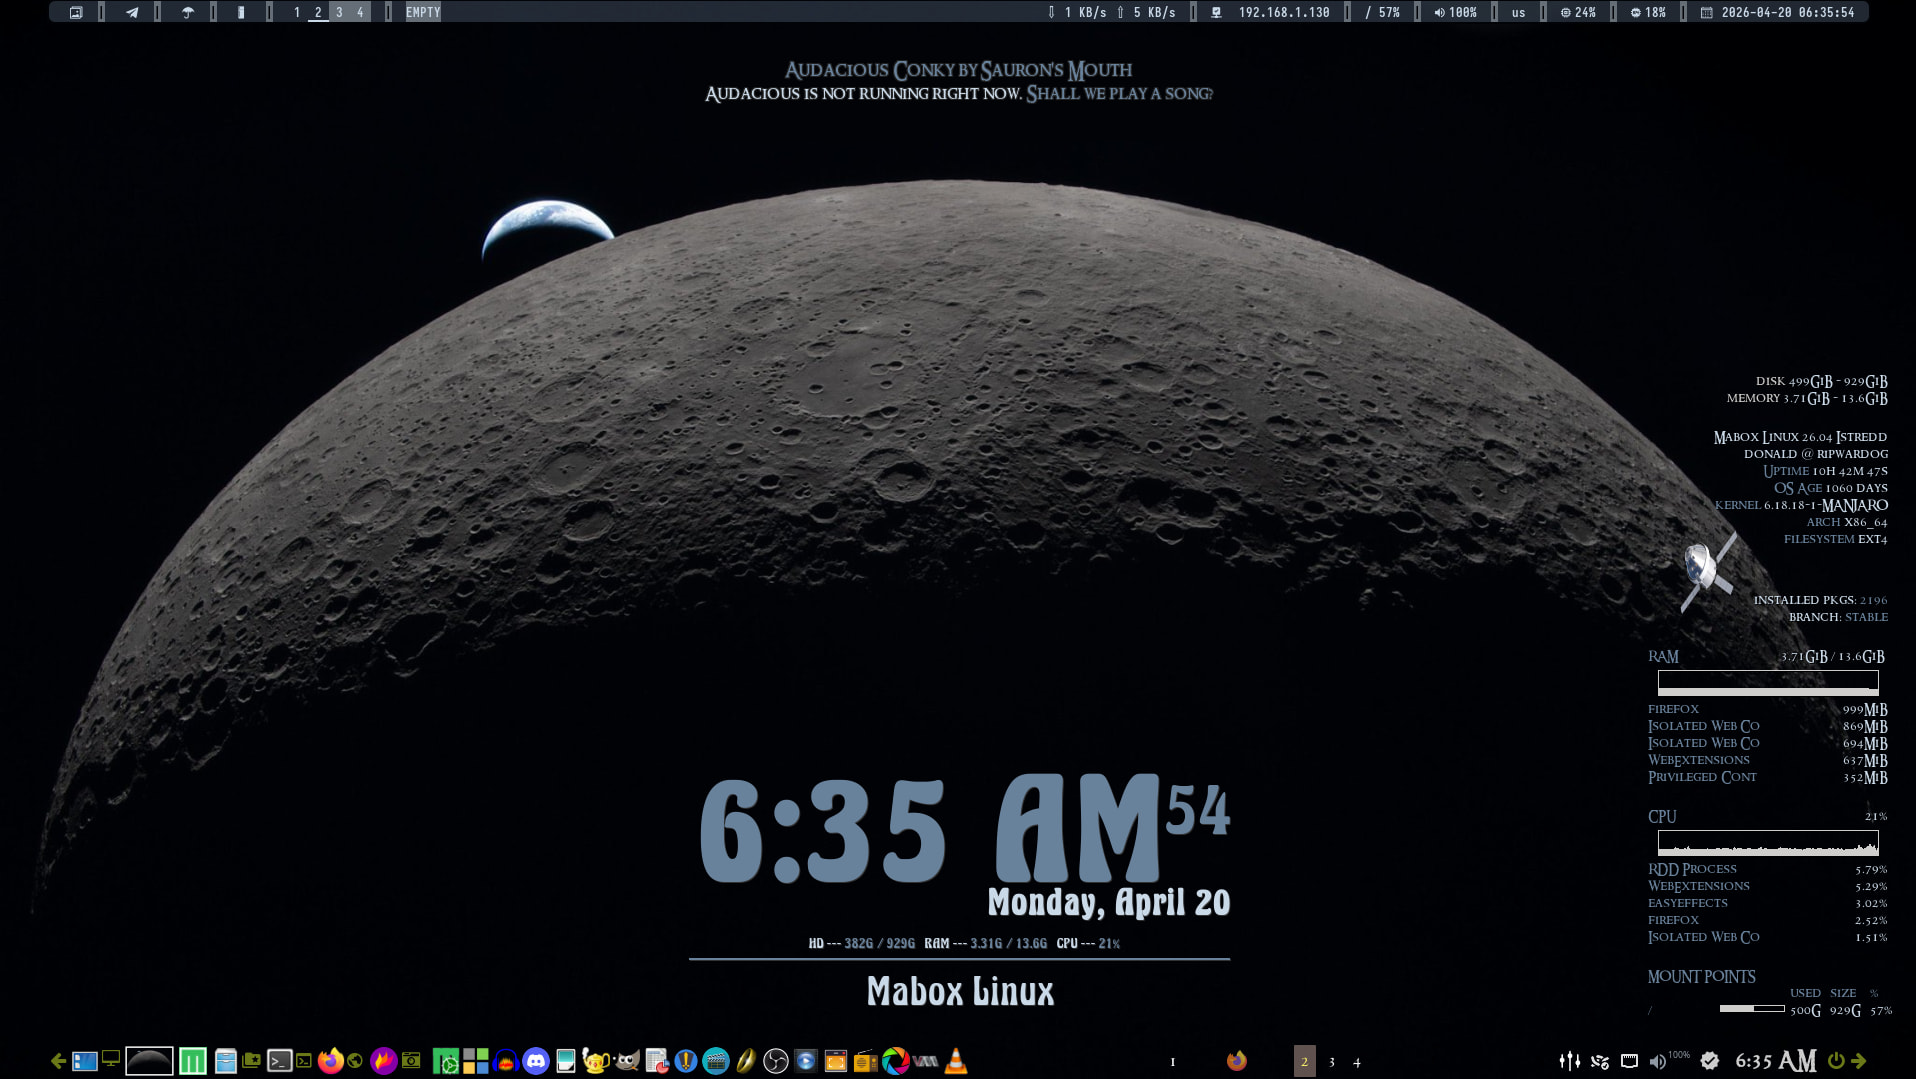
Task: Switch to workspace 4 in bottom panel
Action: click(x=1357, y=1062)
